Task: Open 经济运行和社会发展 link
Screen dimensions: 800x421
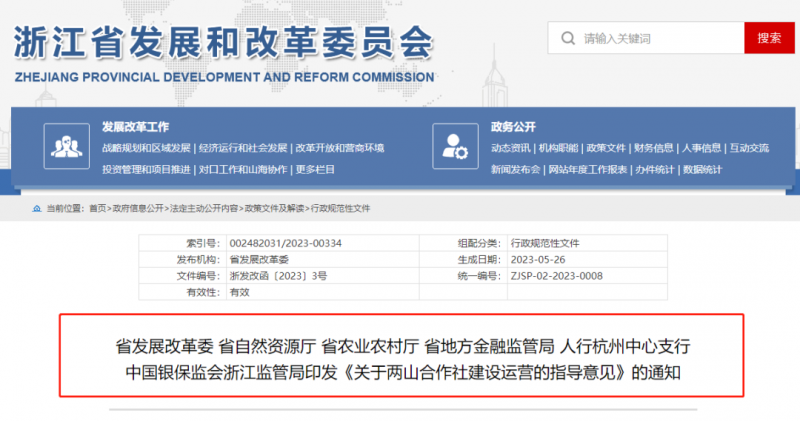Action: pyautogui.click(x=243, y=148)
